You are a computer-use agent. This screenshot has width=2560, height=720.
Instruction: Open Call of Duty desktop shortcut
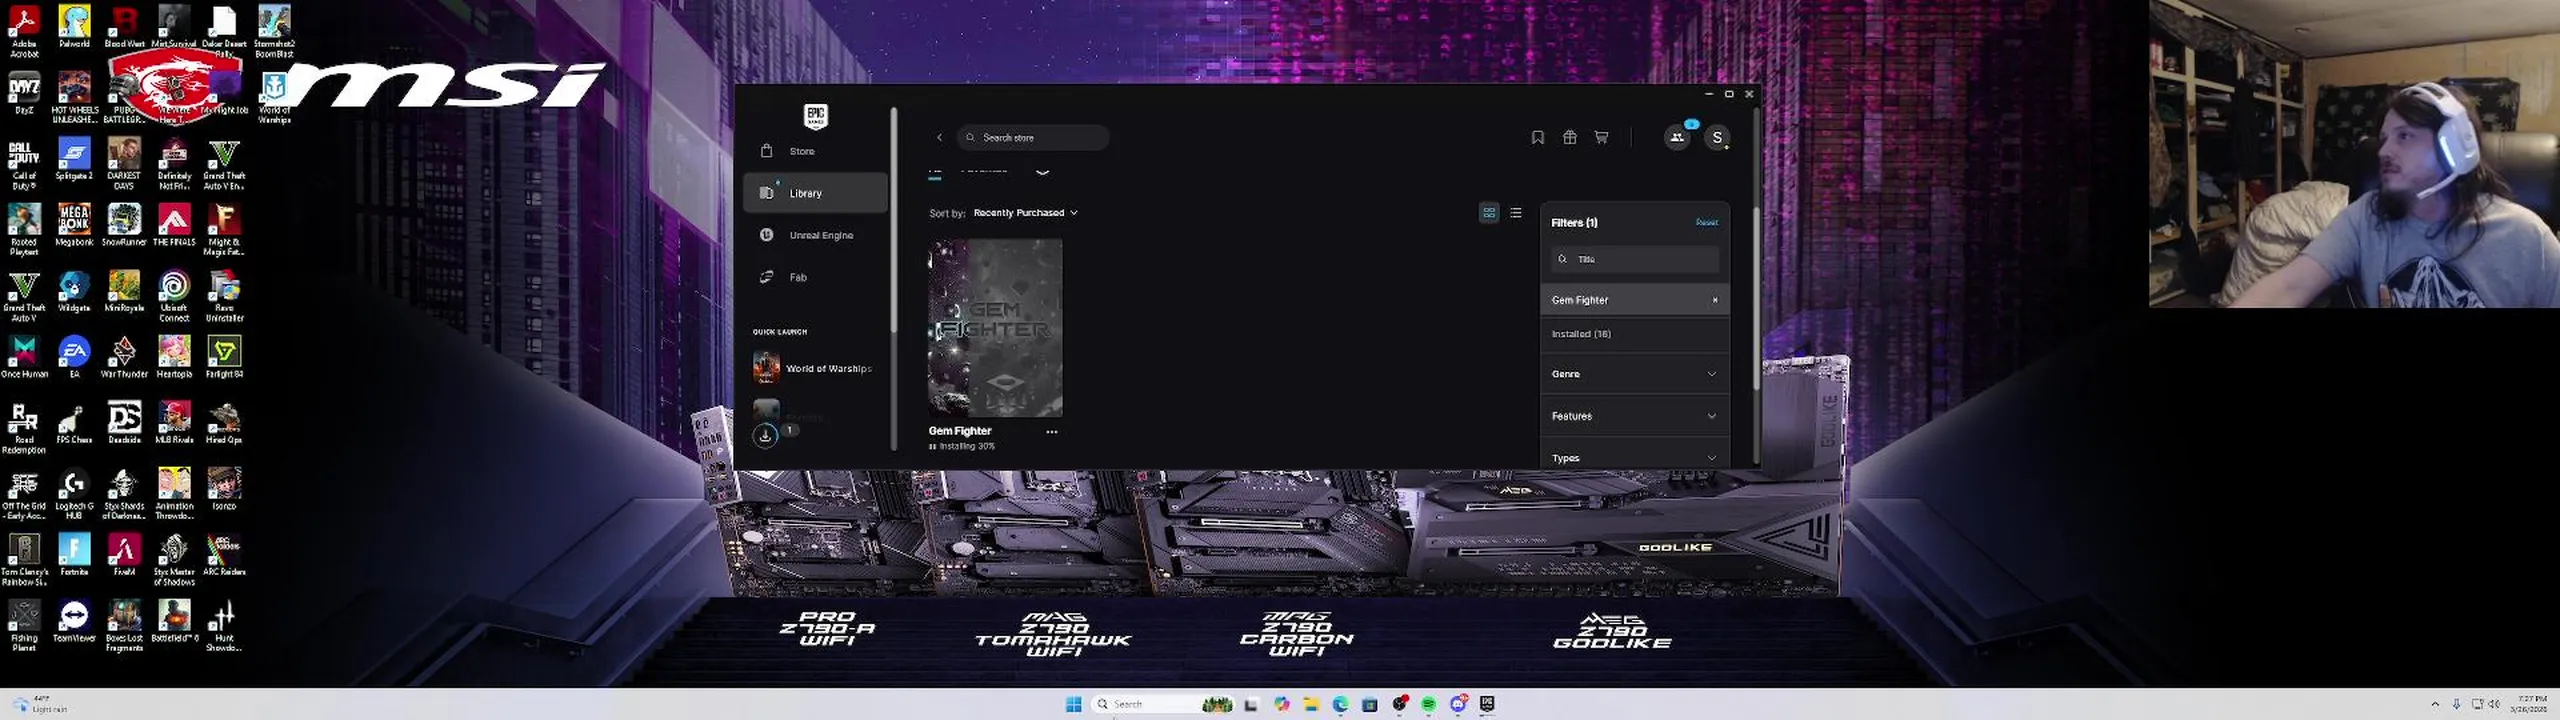[24, 165]
